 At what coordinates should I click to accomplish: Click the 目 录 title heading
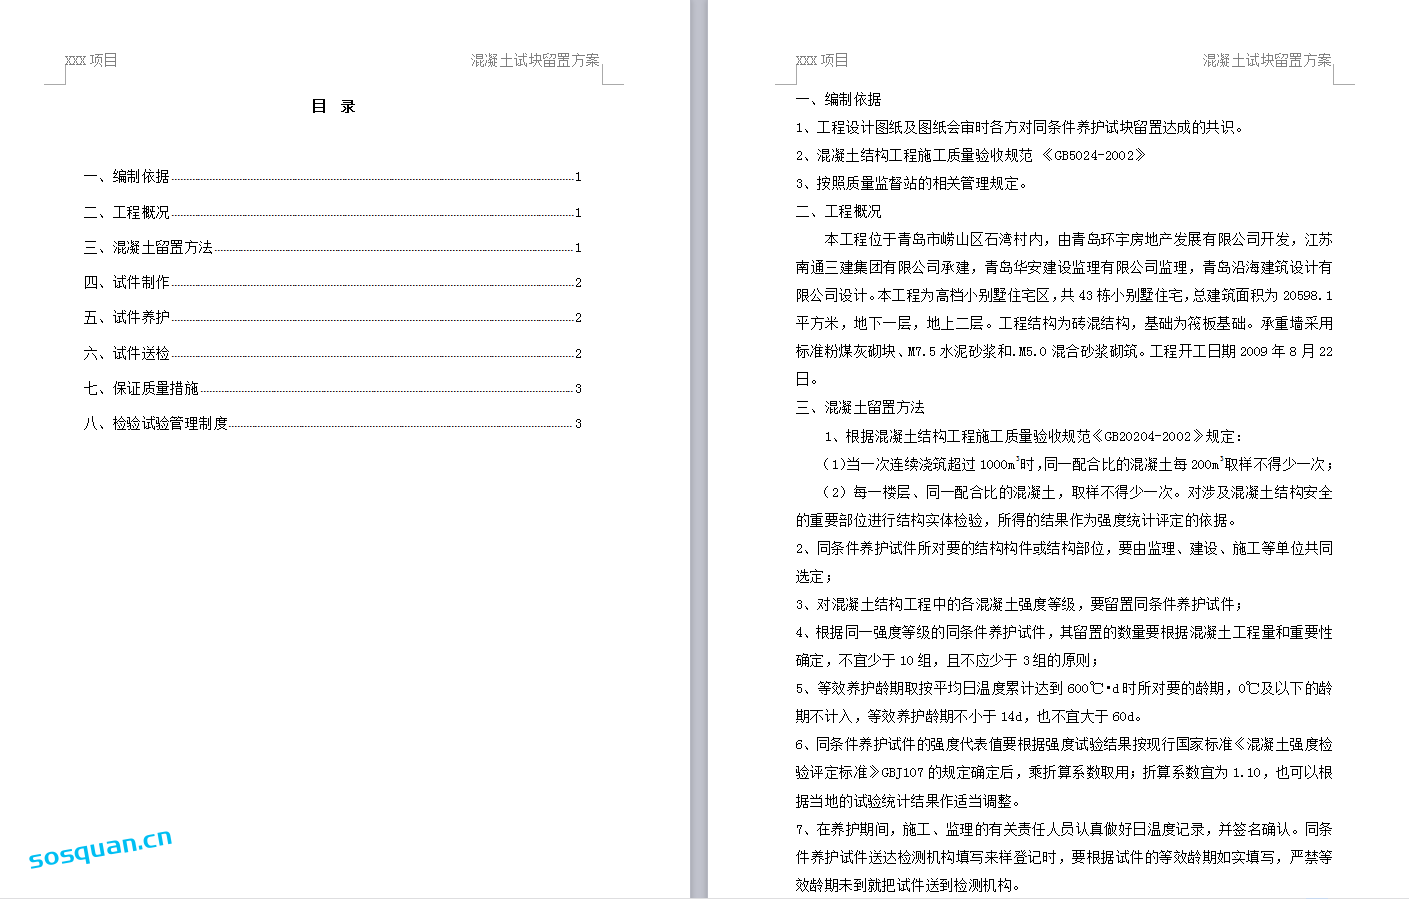tap(333, 106)
